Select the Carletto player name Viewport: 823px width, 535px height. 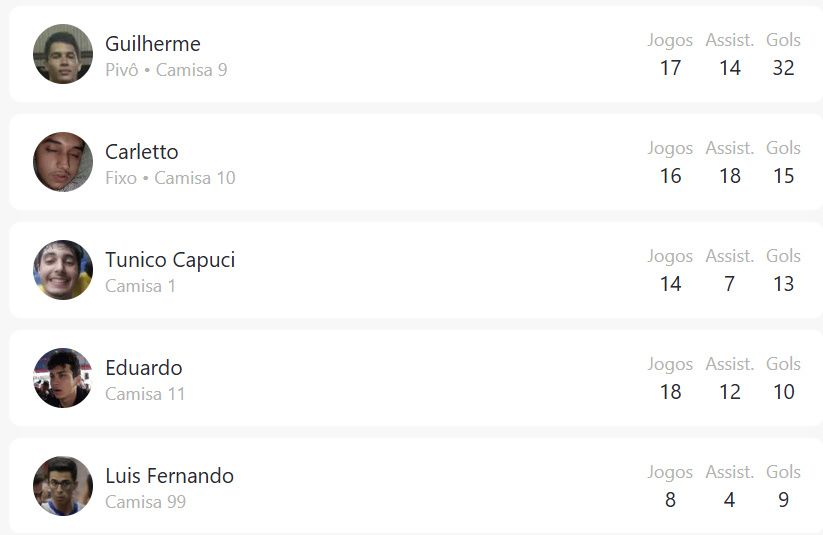click(142, 152)
